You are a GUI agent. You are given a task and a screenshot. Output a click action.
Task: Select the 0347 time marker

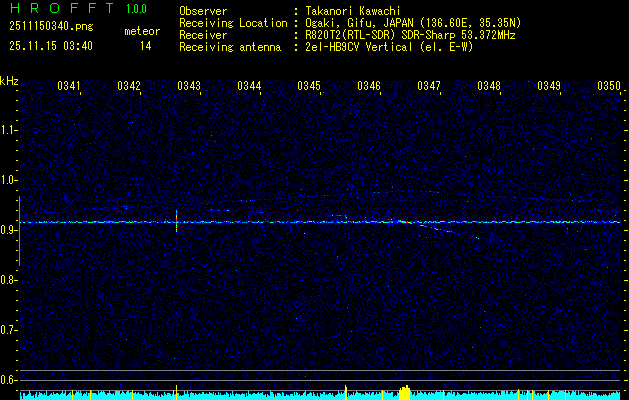(x=429, y=86)
